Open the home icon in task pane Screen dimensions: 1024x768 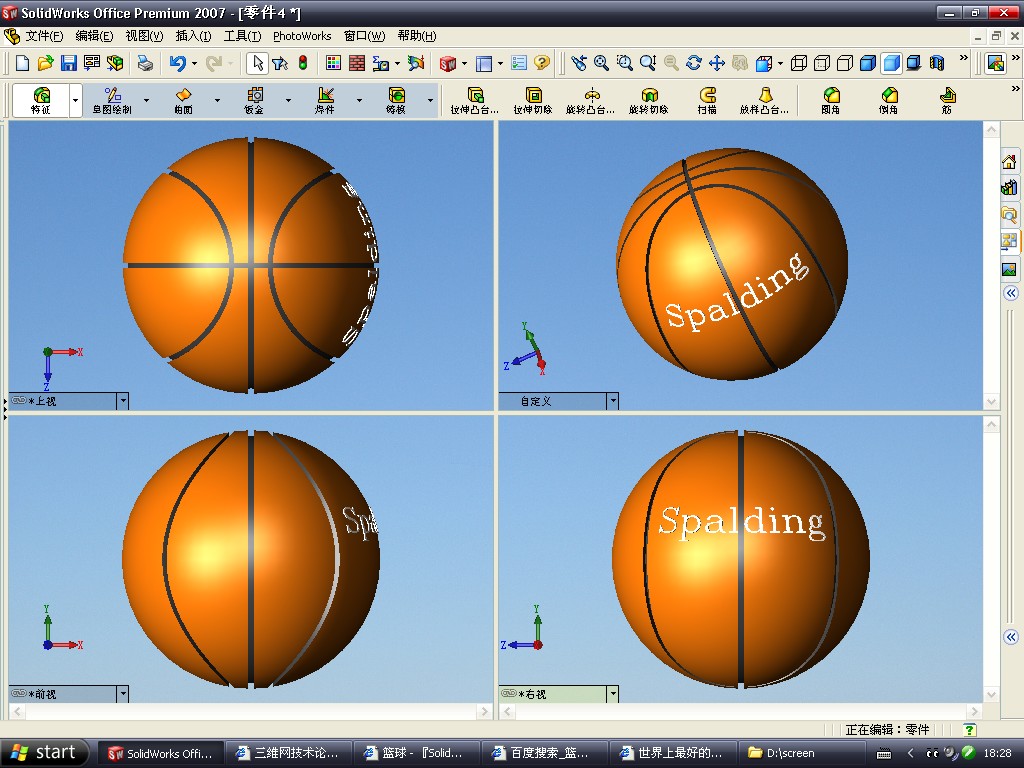tap(1009, 161)
